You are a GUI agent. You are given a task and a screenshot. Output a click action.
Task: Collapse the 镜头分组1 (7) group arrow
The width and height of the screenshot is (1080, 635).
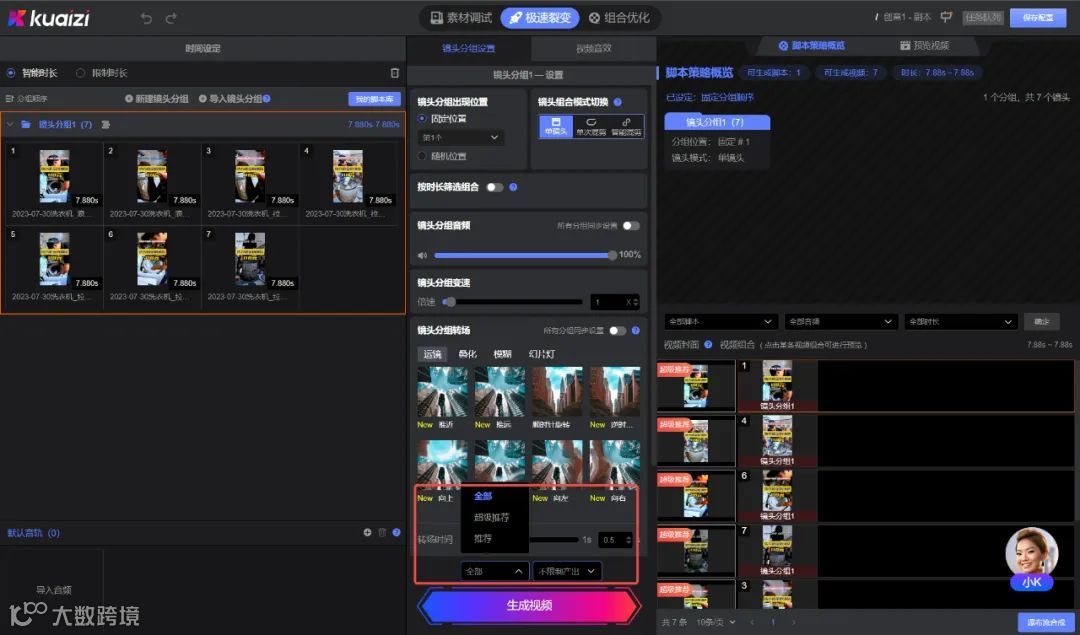10,125
